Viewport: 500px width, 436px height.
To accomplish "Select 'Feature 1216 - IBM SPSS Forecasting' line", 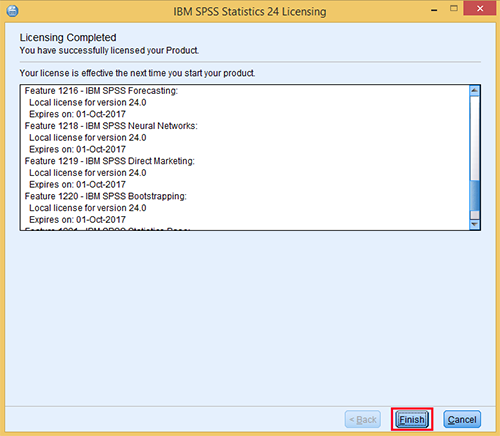I will coord(101,91).
